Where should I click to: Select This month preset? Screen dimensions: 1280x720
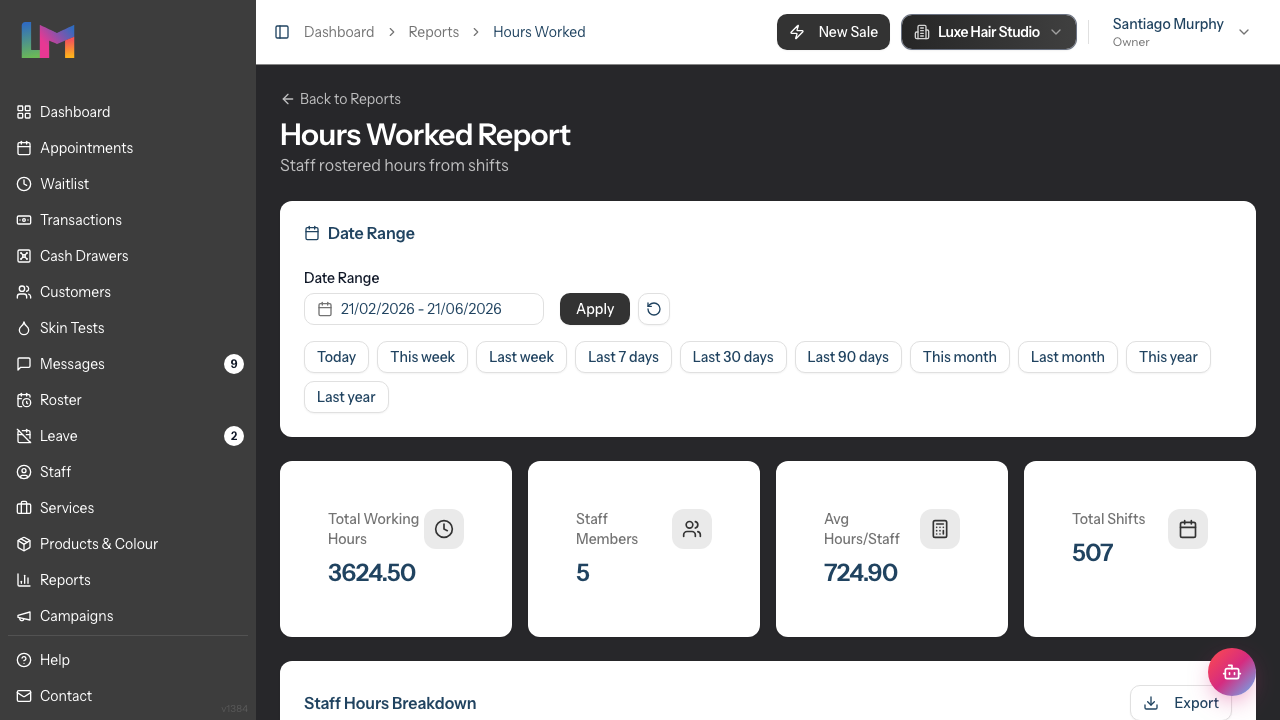pos(960,357)
